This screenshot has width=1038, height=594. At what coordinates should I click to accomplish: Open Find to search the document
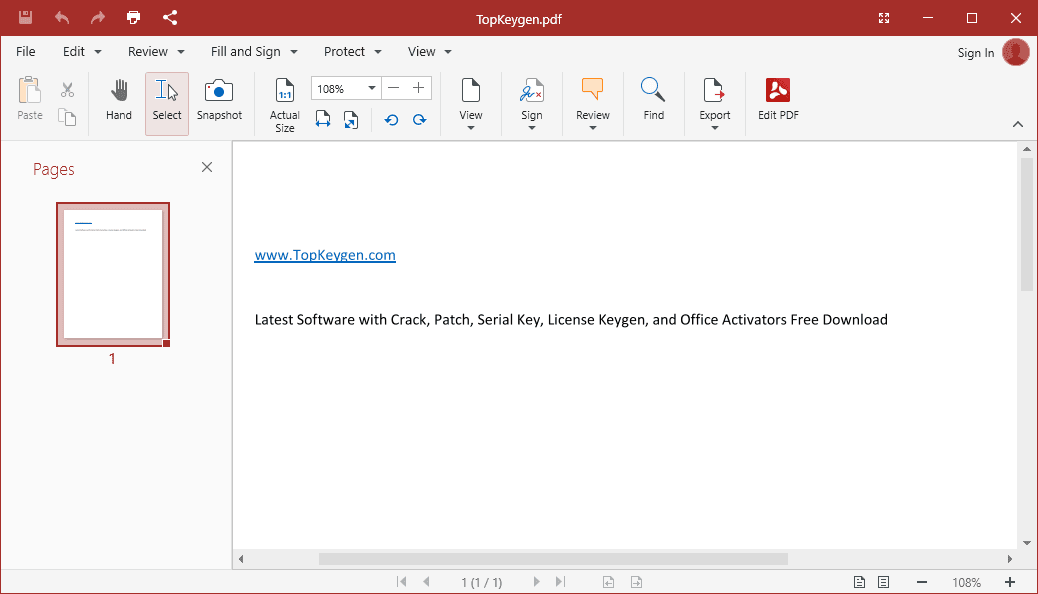click(x=653, y=100)
